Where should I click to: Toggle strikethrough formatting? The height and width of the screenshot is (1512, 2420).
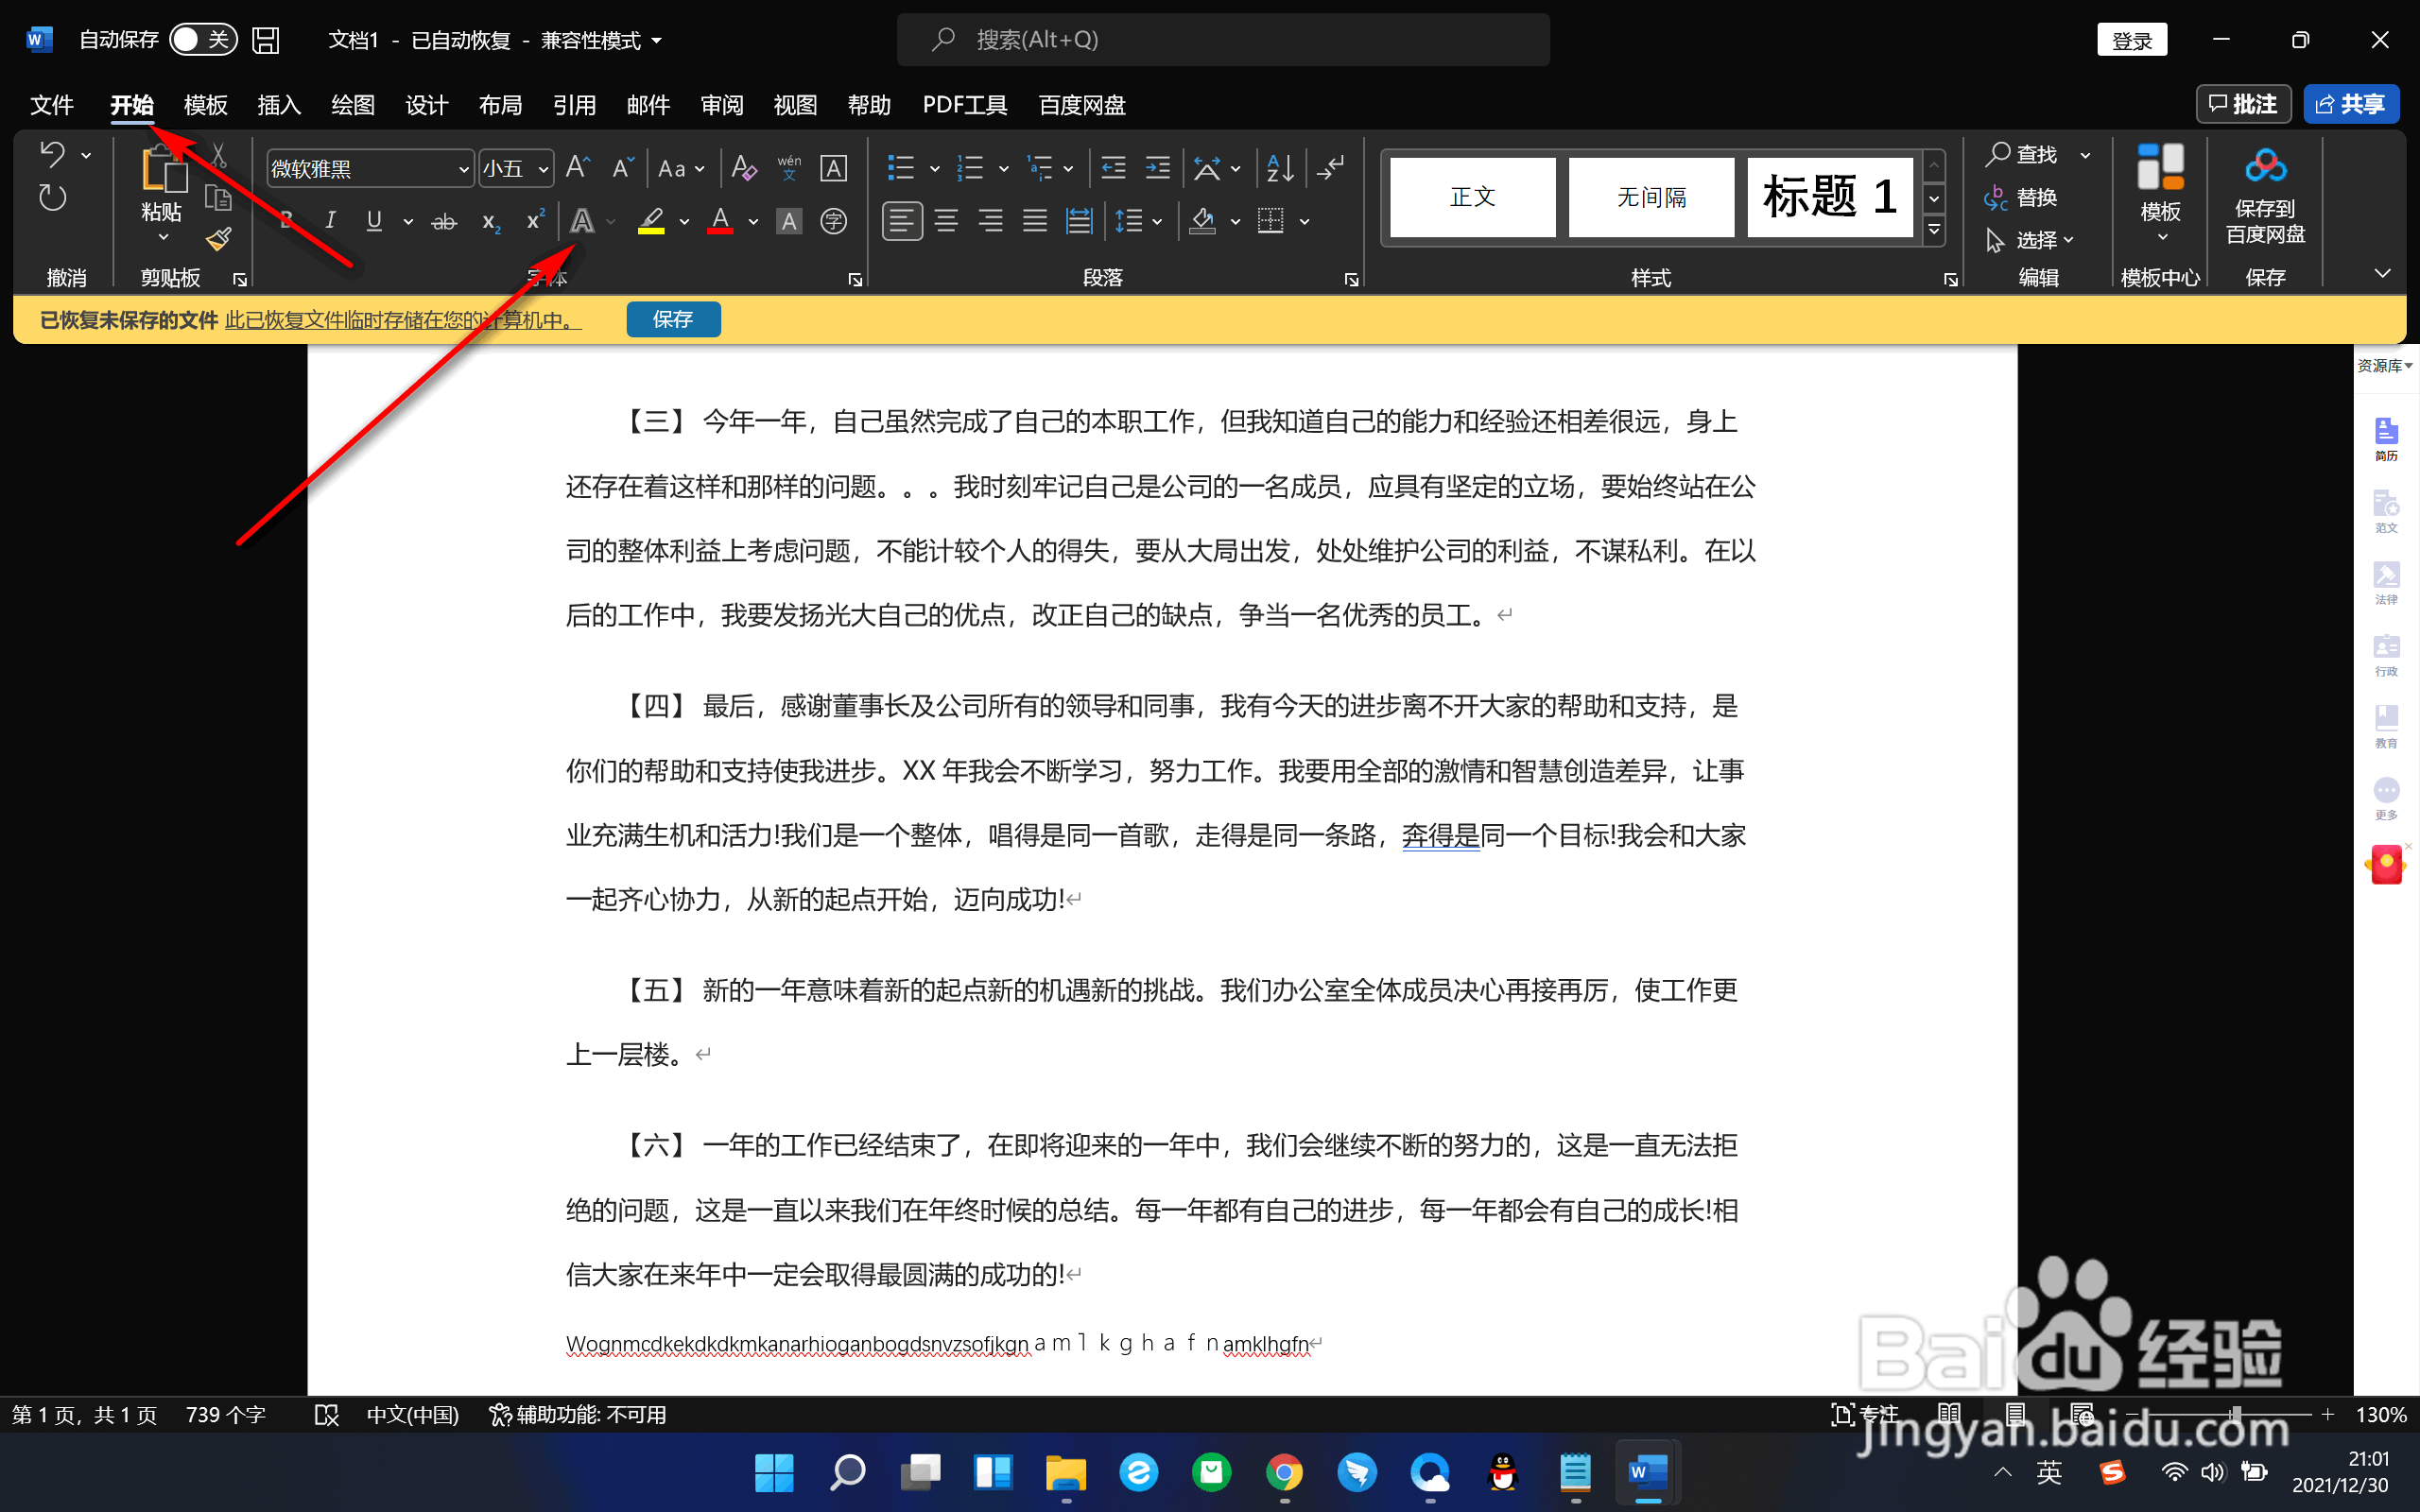click(x=444, y=221)
